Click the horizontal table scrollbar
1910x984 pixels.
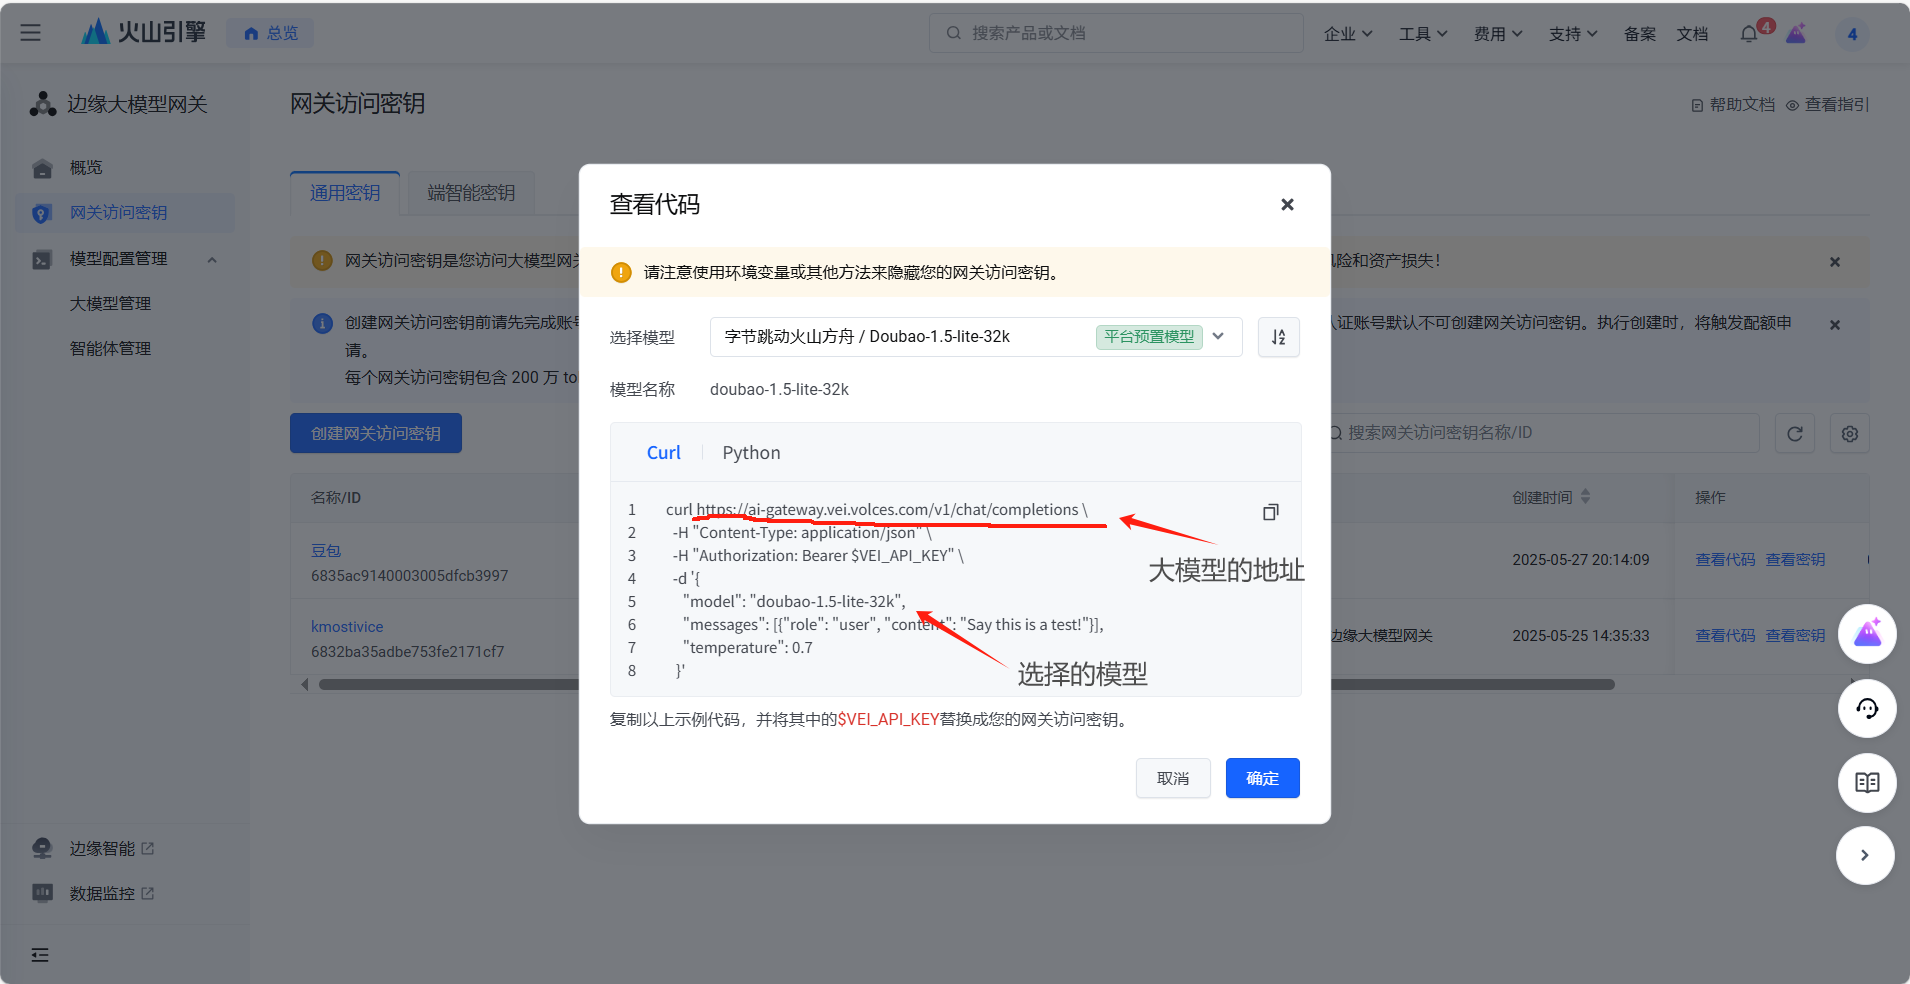966,685
